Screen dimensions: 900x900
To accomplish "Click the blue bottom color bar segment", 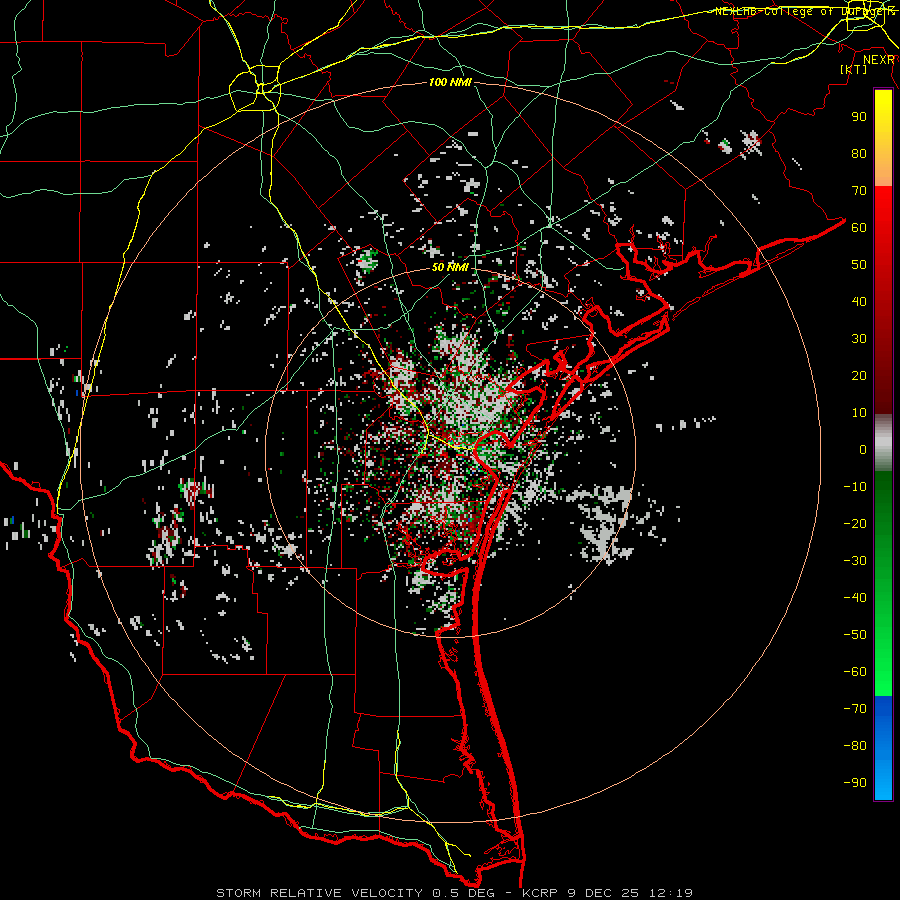I will pos(883,748).
